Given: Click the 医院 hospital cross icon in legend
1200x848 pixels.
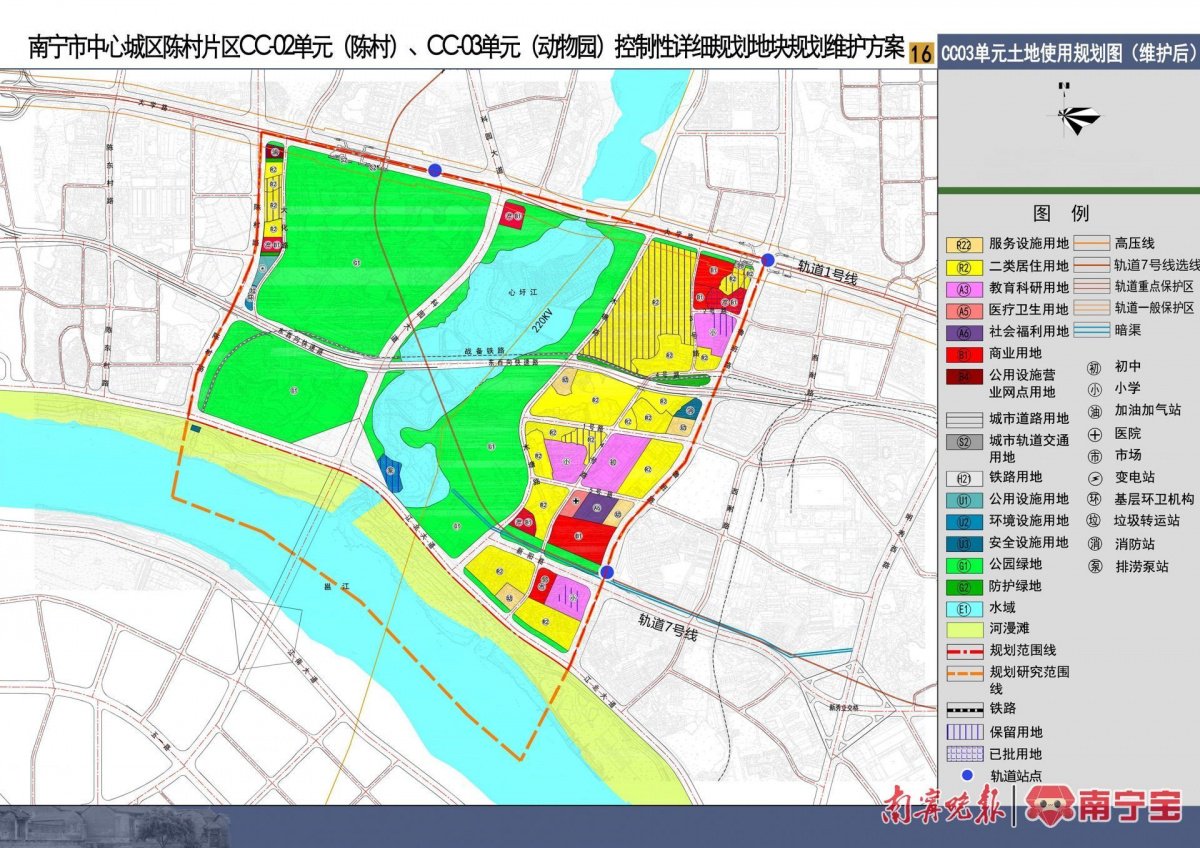Looking at the screenshot, I should coord(1094,434).
